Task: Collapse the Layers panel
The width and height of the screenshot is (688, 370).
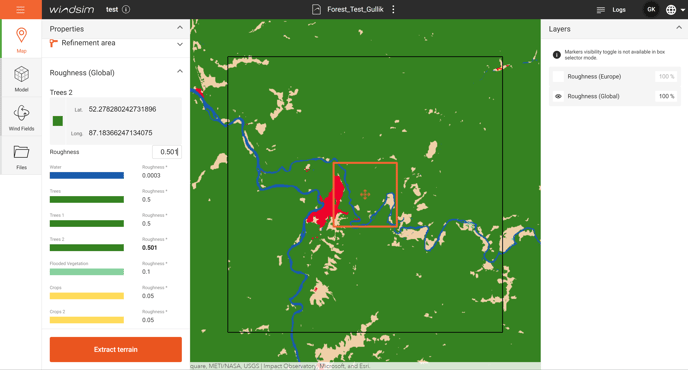Action: tap(679, 28)
